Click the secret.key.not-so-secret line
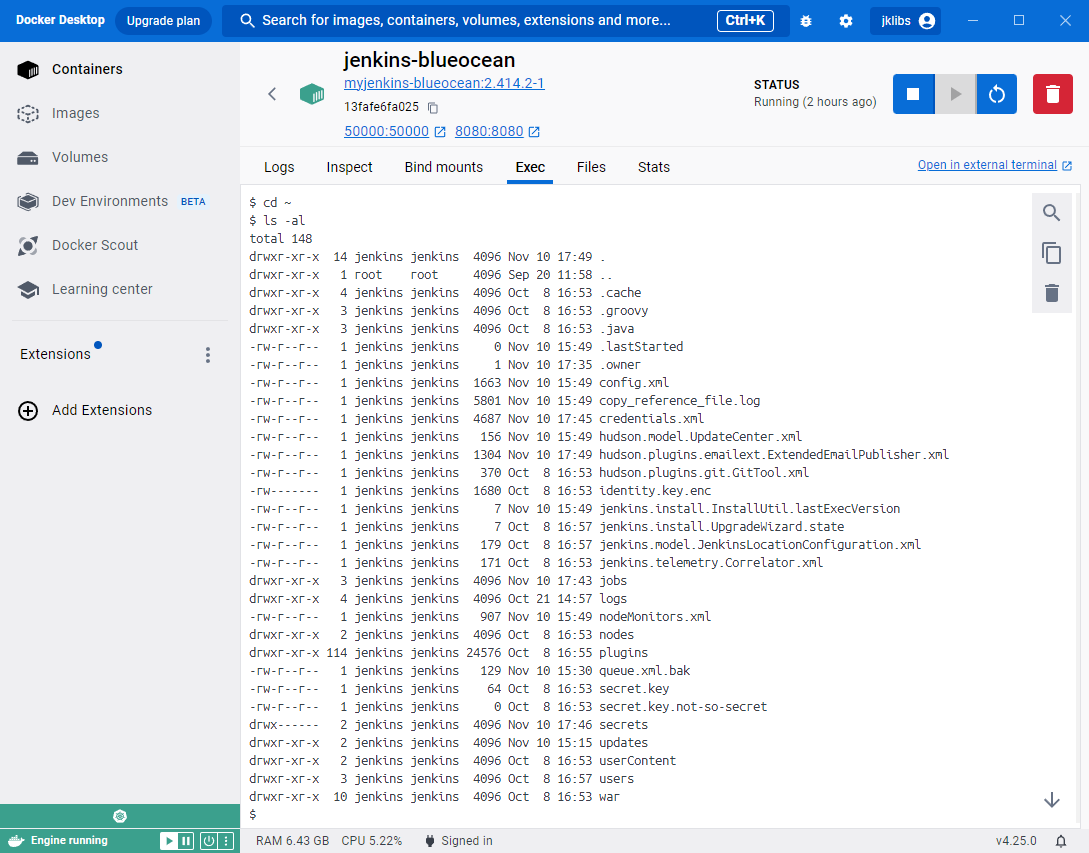 click(508, 707)
